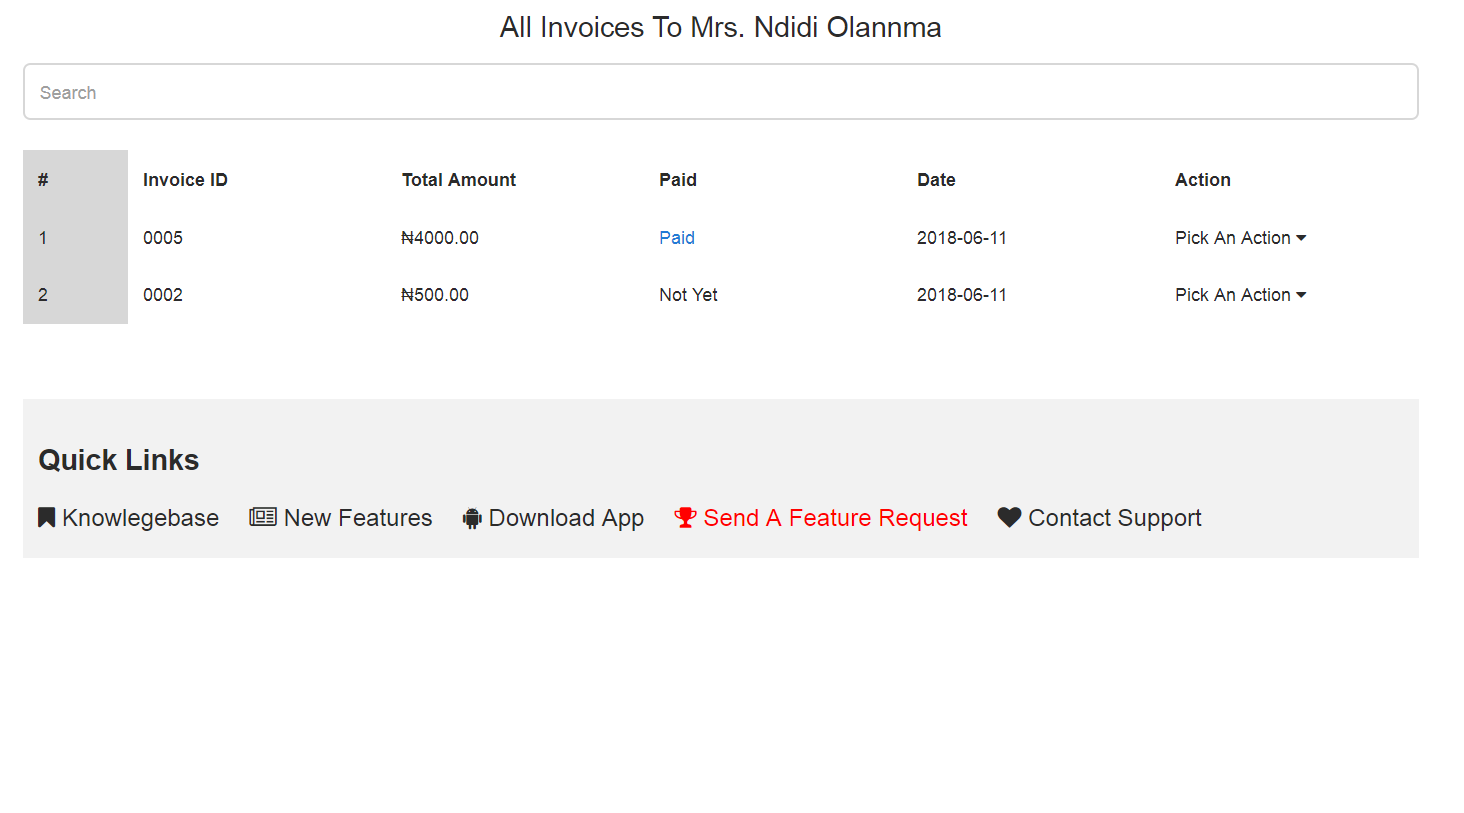Select invoice ID 0002 cell
The height and width of the screenshot is (813, 1464).
tap(163, 295)
